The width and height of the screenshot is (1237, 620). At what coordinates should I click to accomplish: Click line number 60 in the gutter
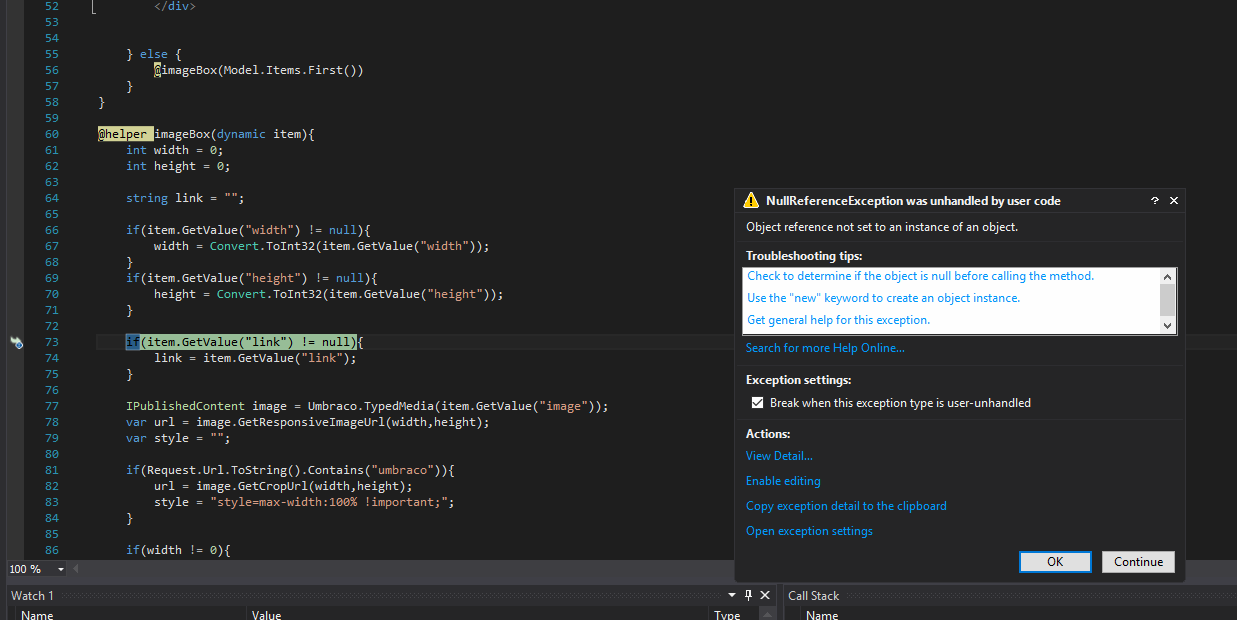tap(52, 134)
